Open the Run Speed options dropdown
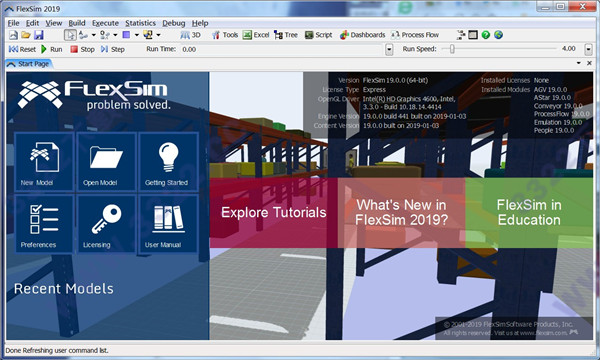 click(x=589, y=49)
